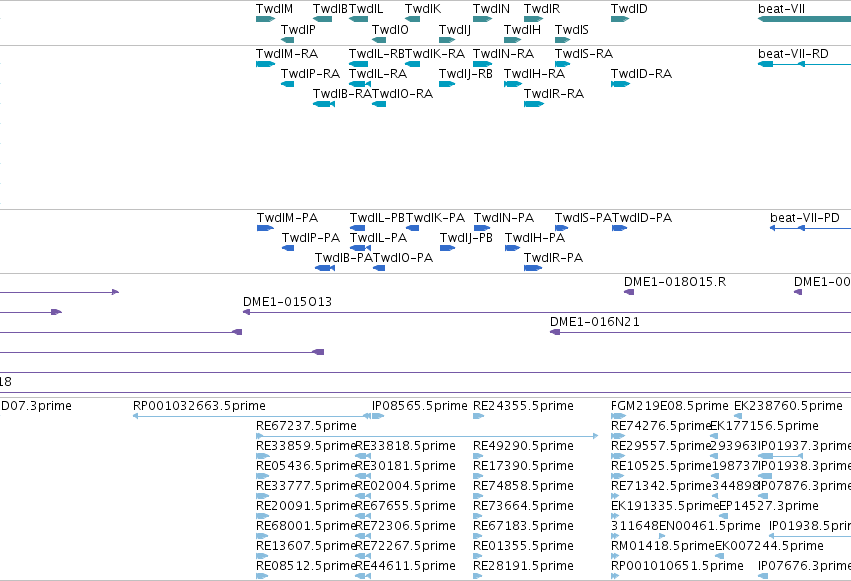The height and width of the screenshot is (581, 851).
Task: Select the EN00461.5prime EST label
Action: coord(710,526)
